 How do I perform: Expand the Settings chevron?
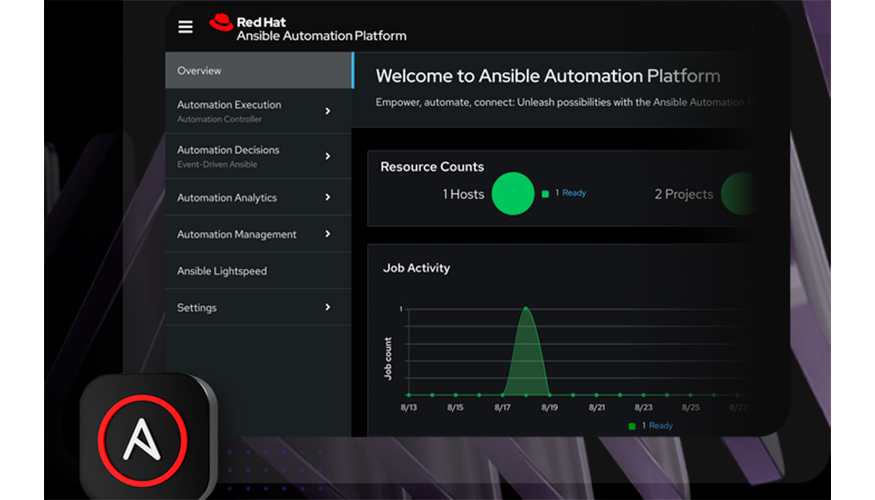click(327, 307)
